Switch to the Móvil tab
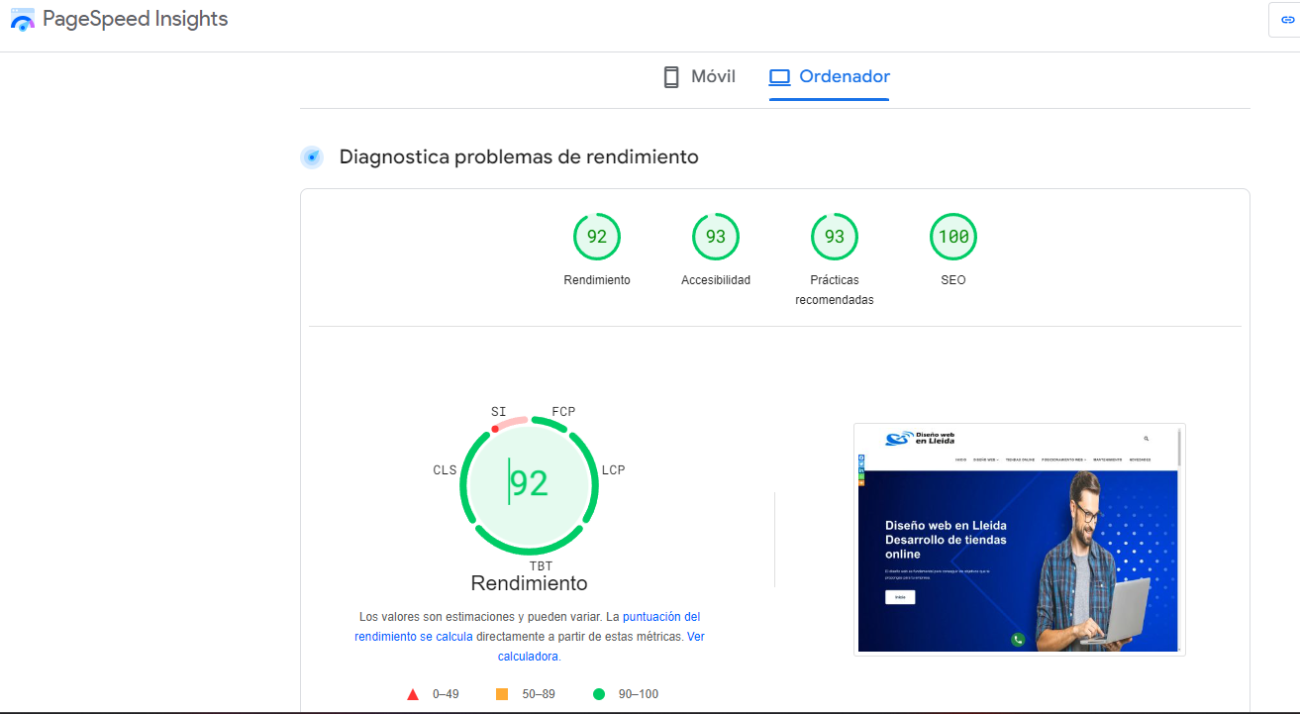 pyautogui.click(x=699, y=77)
